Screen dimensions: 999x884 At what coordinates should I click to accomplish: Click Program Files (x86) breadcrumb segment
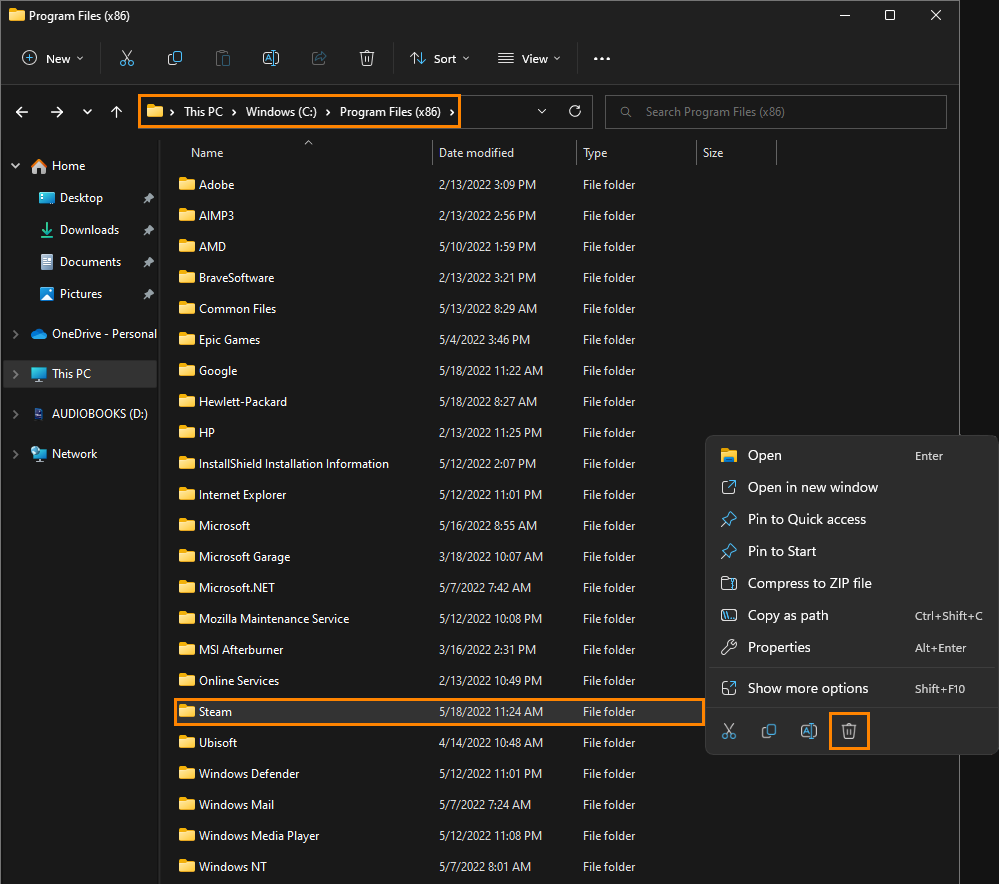pos(390,112)
